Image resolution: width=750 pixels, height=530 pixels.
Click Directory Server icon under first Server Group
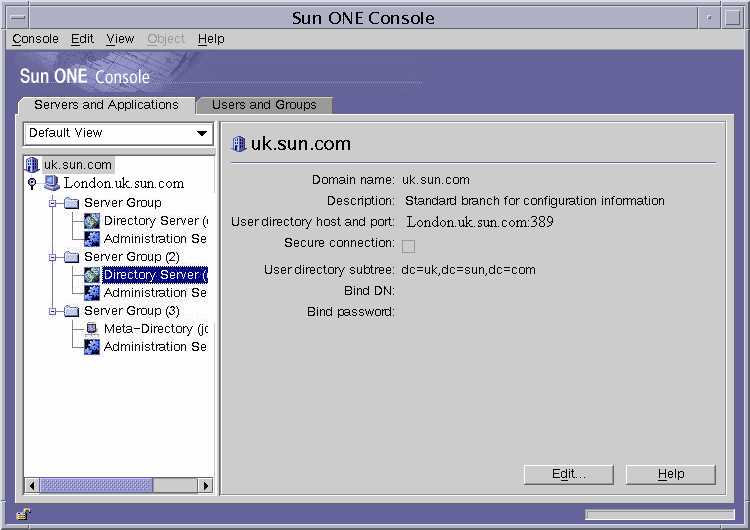pyautogui.click(x=92, y=221)
